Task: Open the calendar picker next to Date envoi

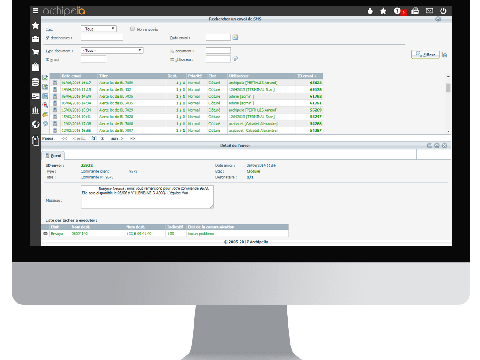Action: point(235,37)
